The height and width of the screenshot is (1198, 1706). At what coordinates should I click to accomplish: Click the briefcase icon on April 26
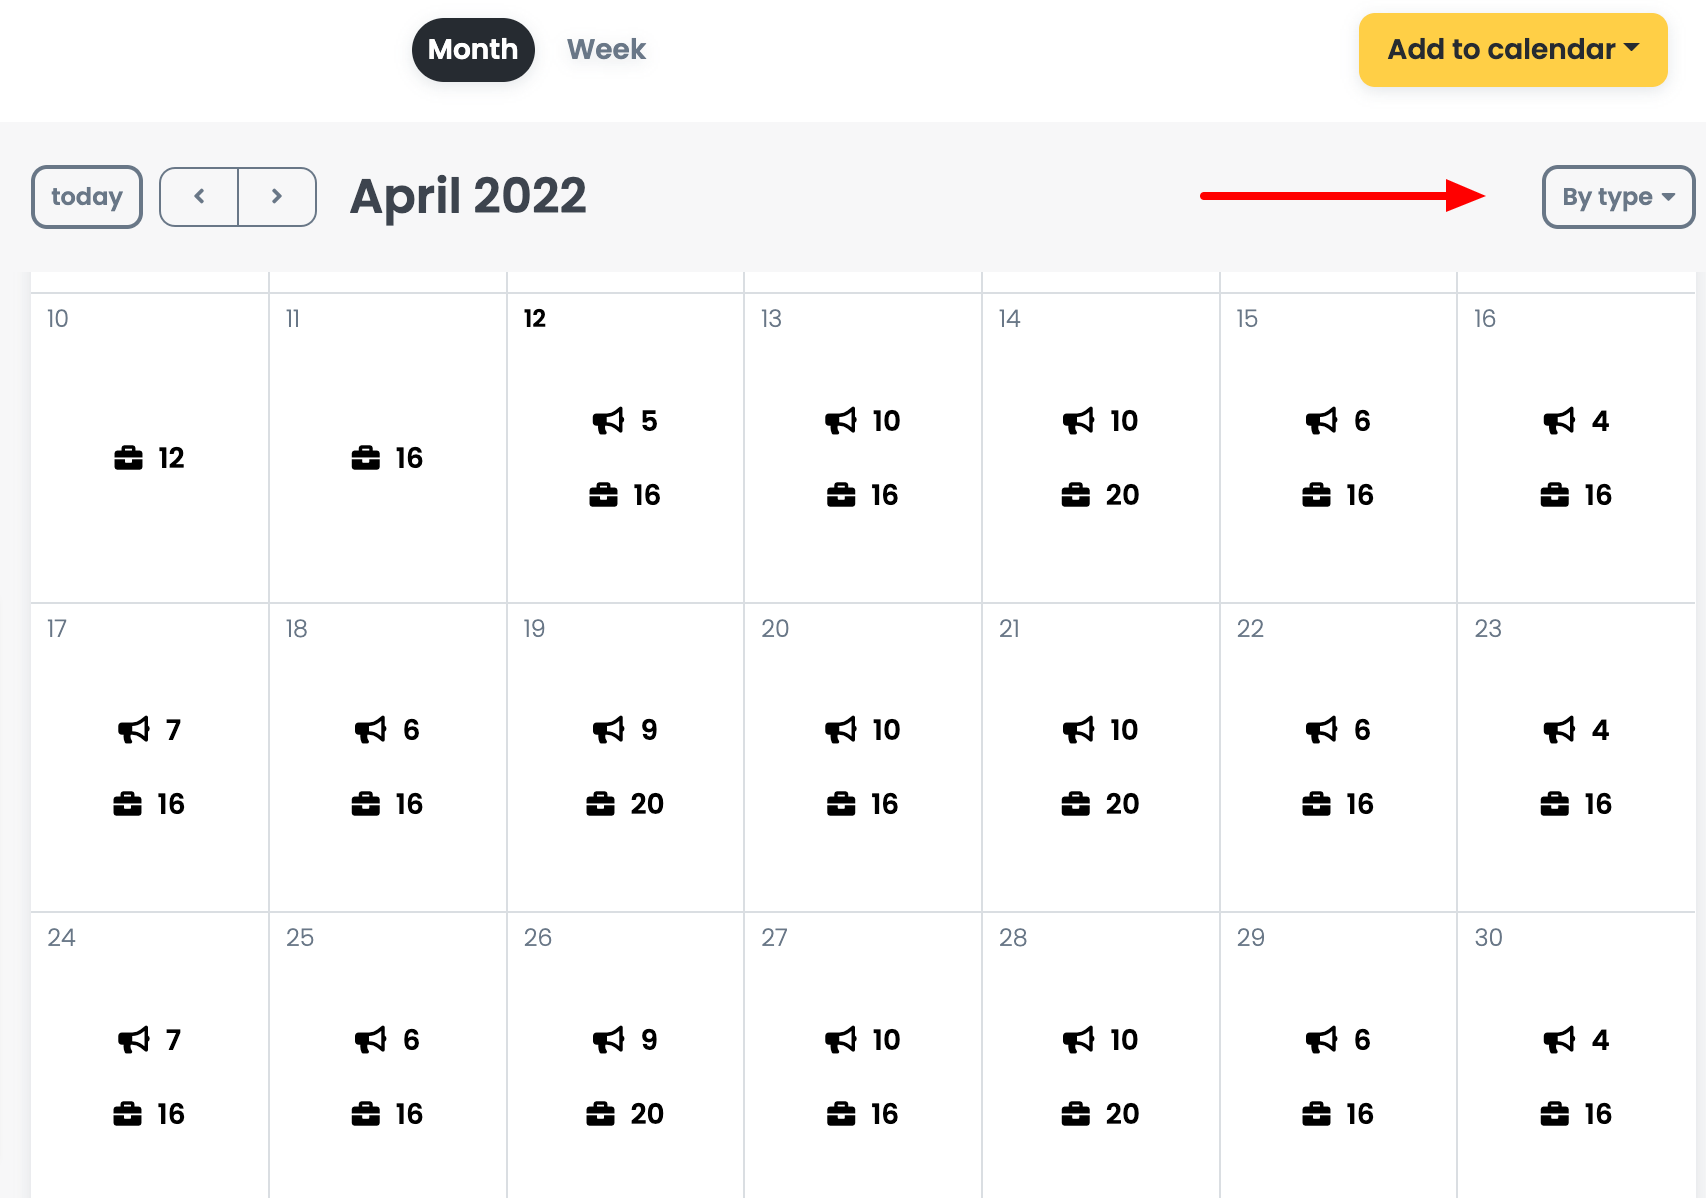pos(600,1114)
